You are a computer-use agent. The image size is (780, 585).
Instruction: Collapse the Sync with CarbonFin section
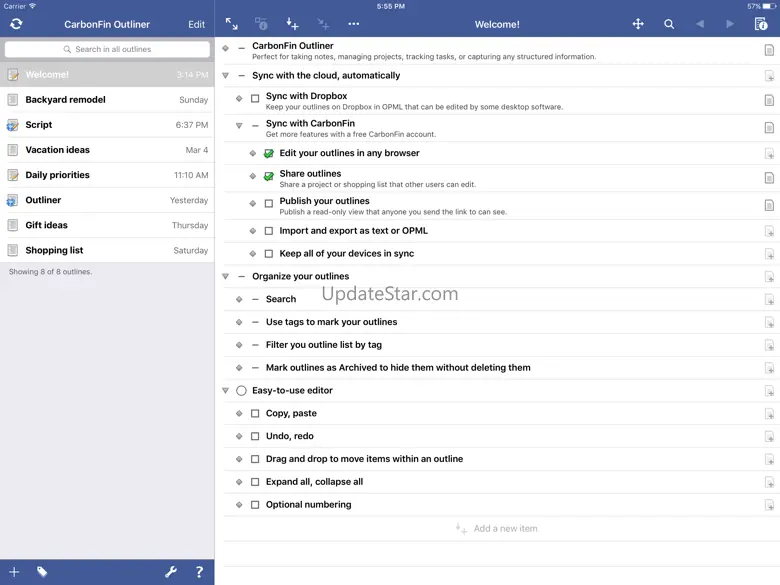[x=239, y=126]
